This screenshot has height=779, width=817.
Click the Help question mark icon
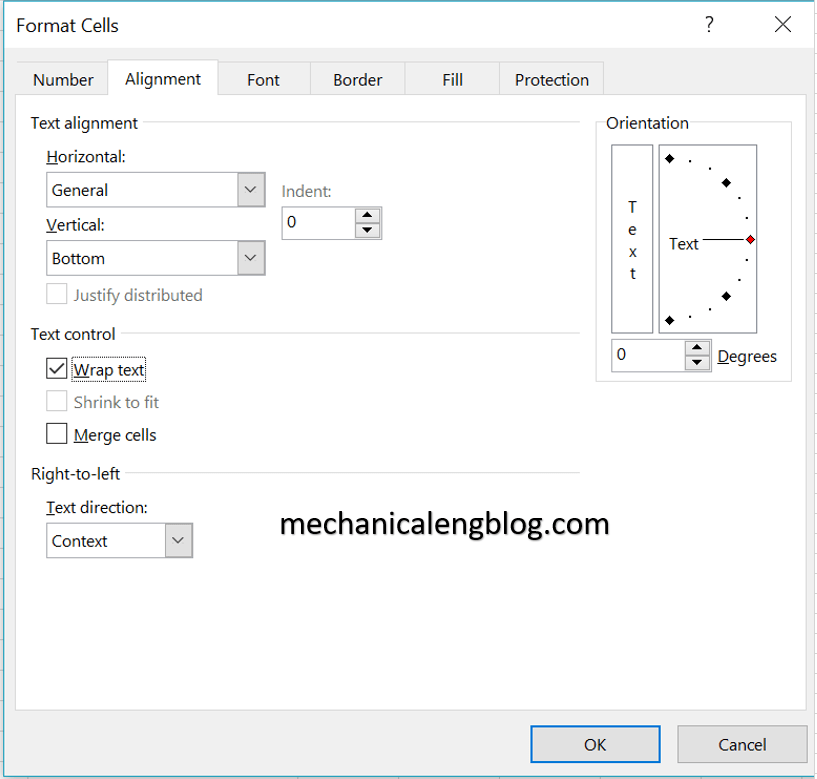click(709, 24)
